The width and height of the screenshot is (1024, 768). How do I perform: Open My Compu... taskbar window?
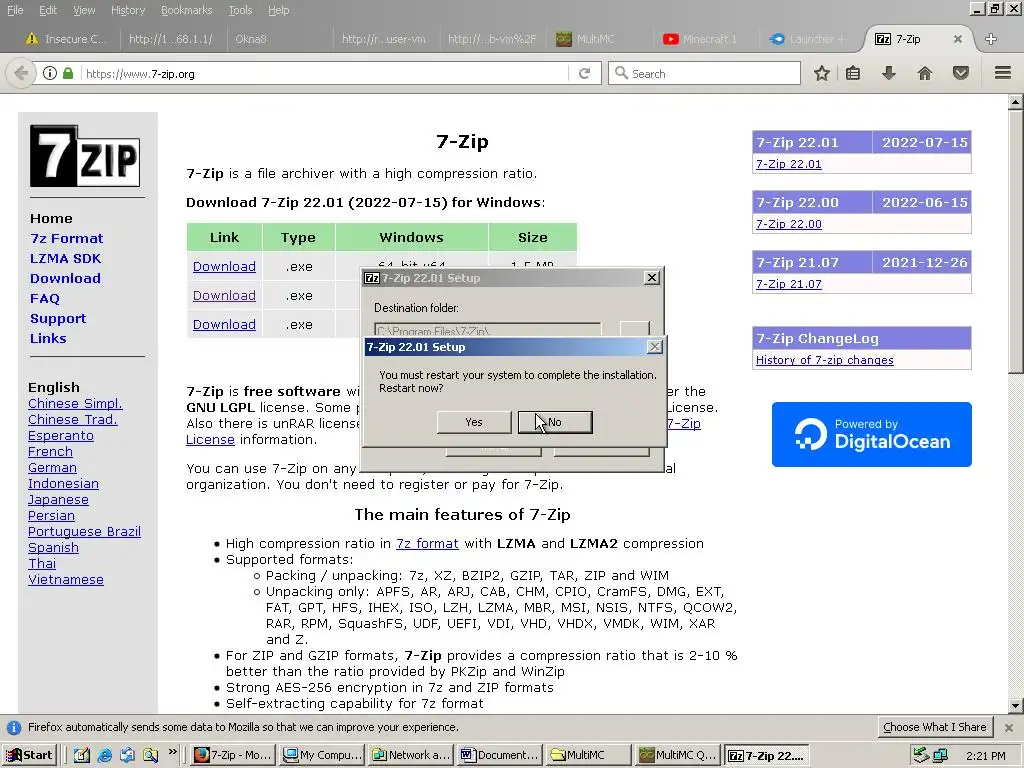(x=323, y=755)
